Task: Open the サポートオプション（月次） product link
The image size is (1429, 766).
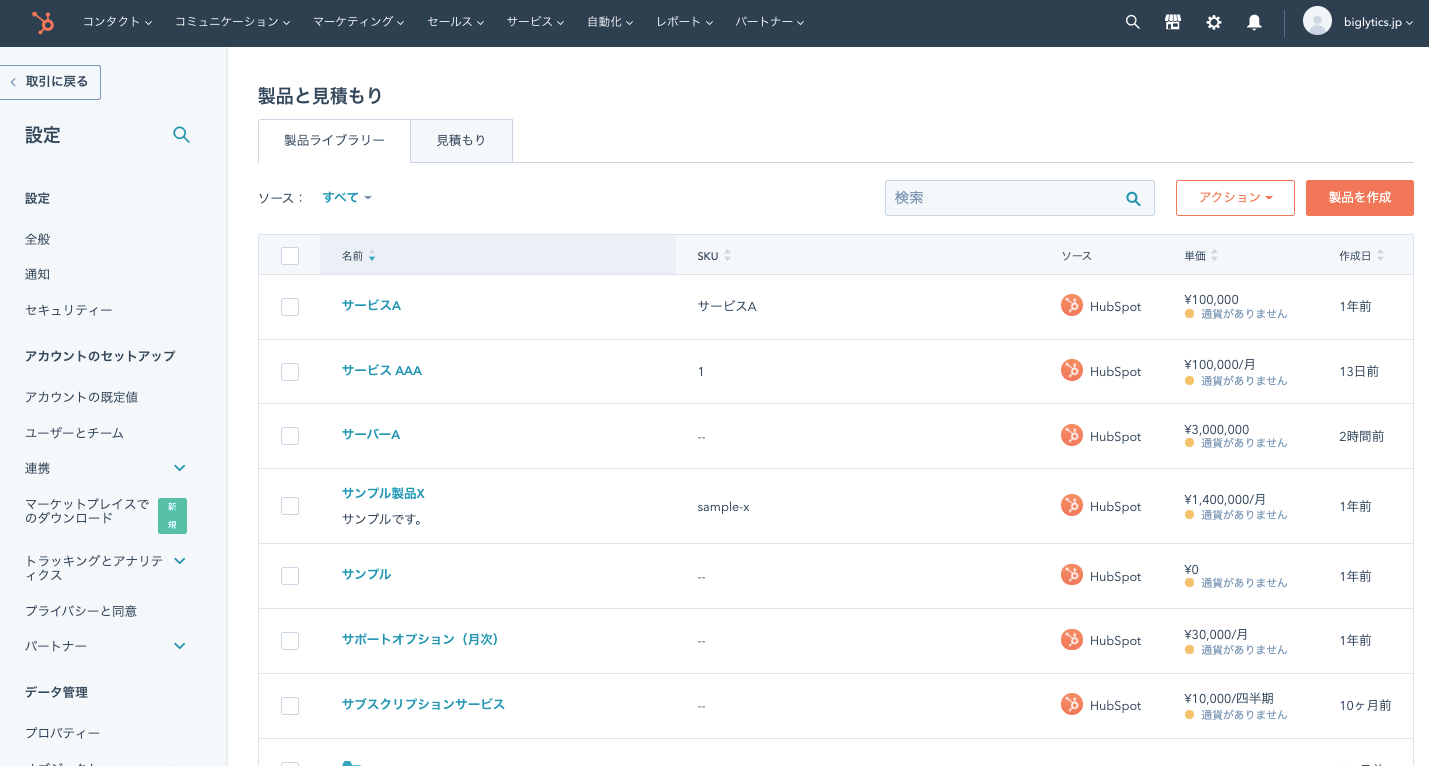Action: point(420,639)
